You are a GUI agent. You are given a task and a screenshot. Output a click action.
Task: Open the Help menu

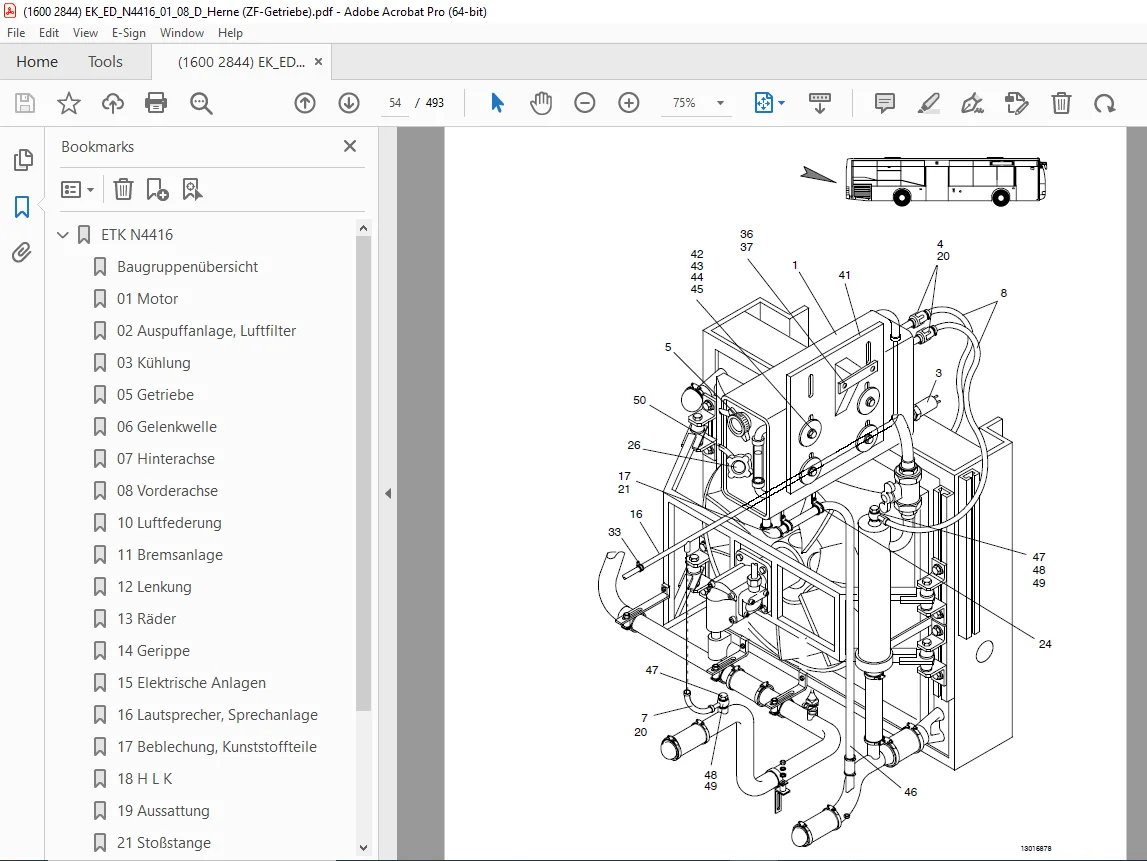[230, 33]
